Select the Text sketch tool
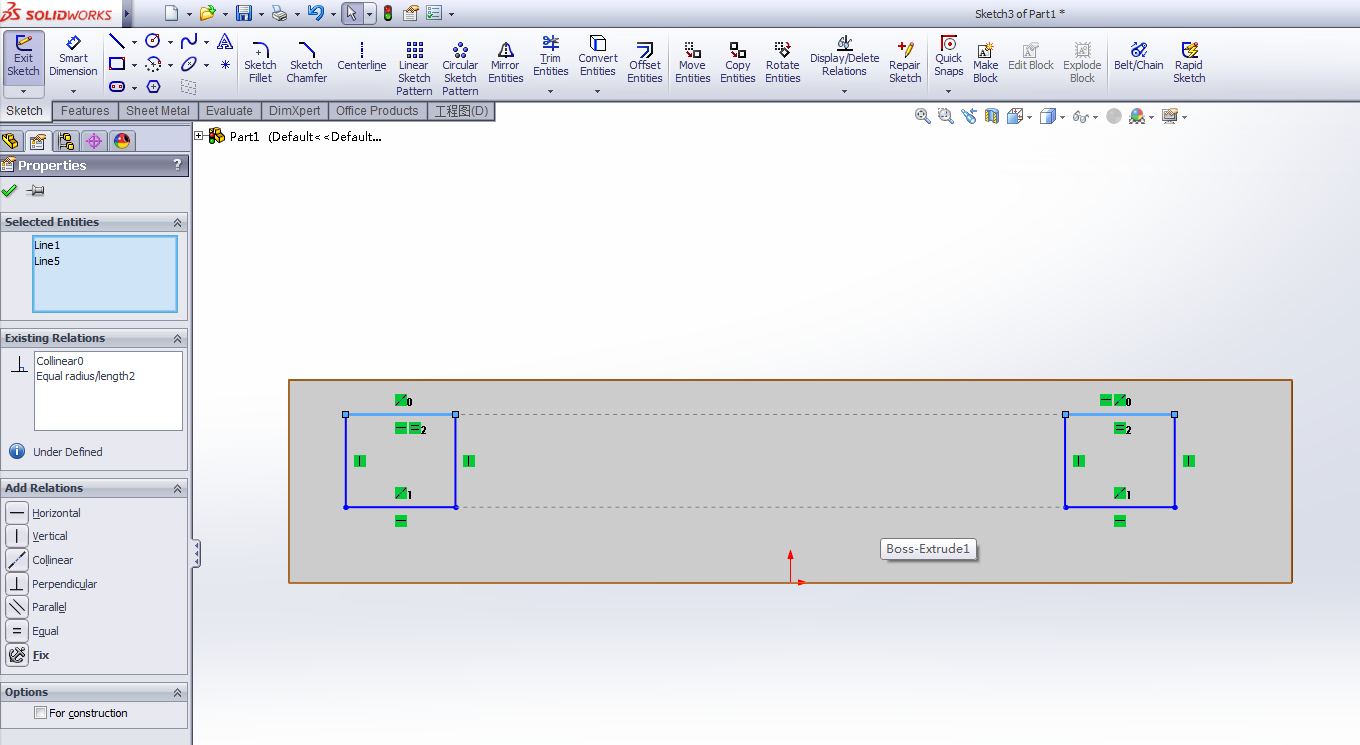1360x745 pixels. [225, 41]
